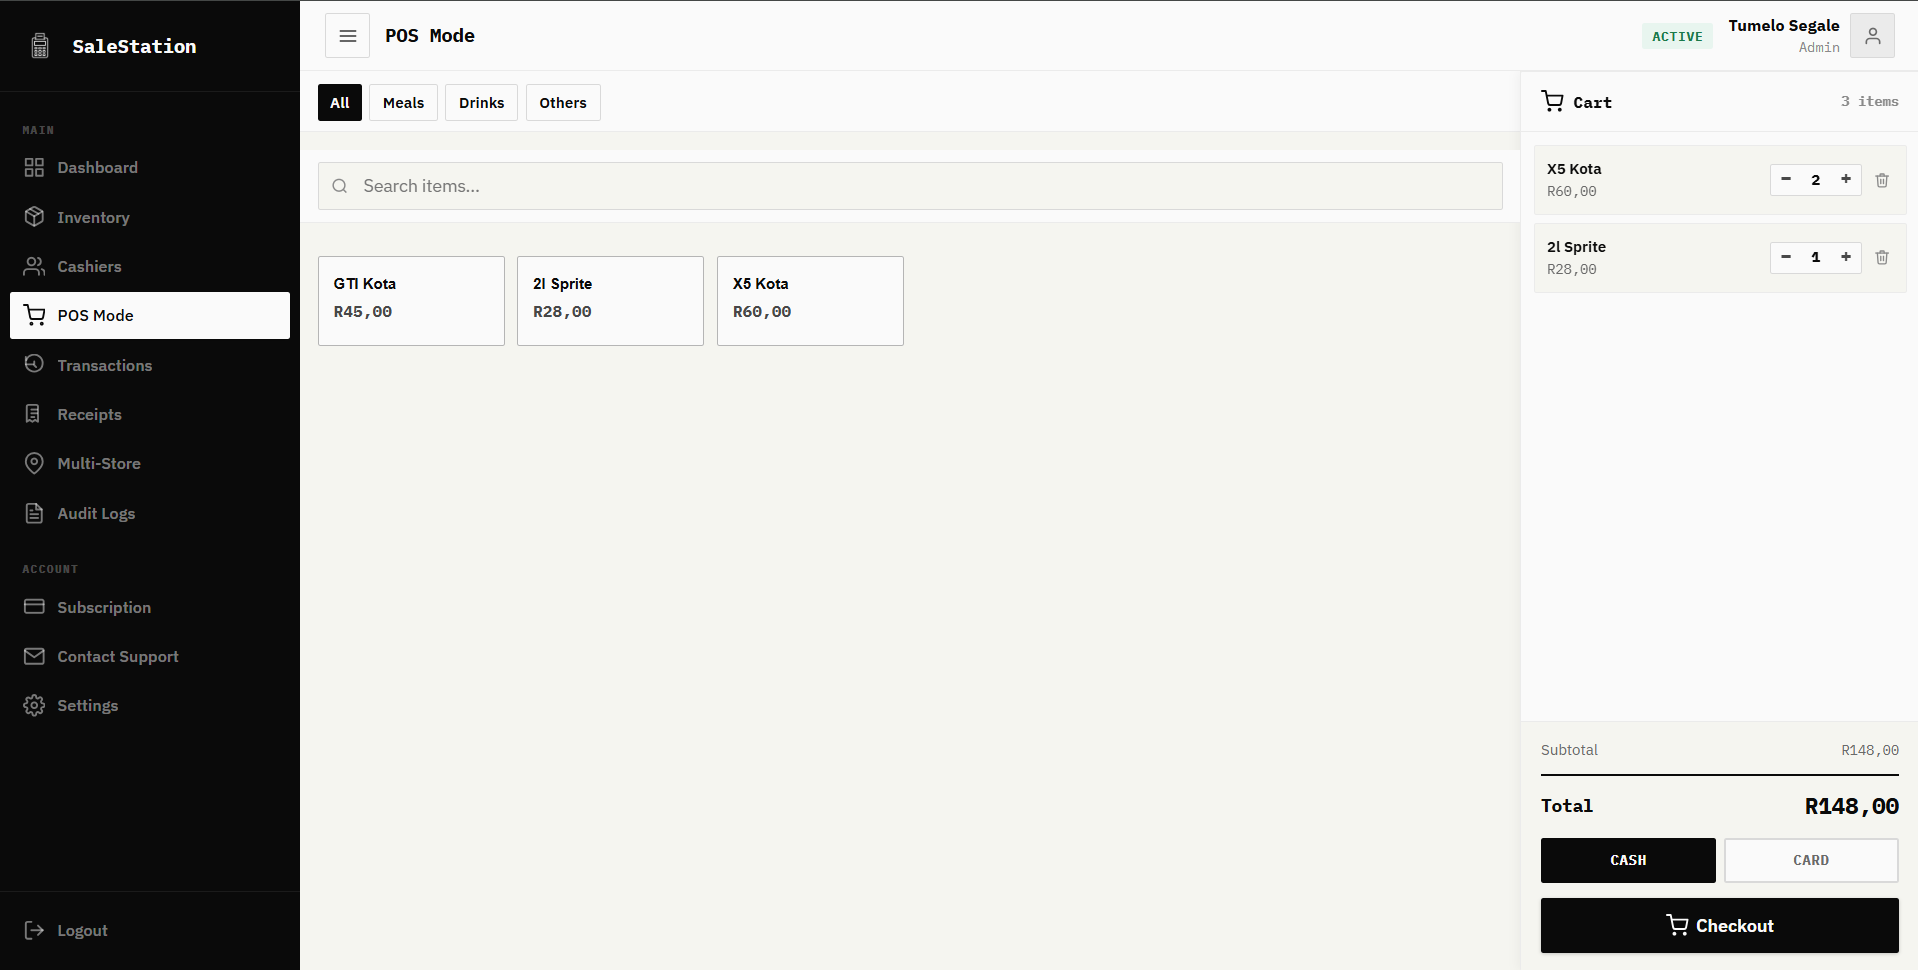The height and width of the screenshot is (970, 1918).
Task: Log out via Logout link
Action: [x=150, y=930]
